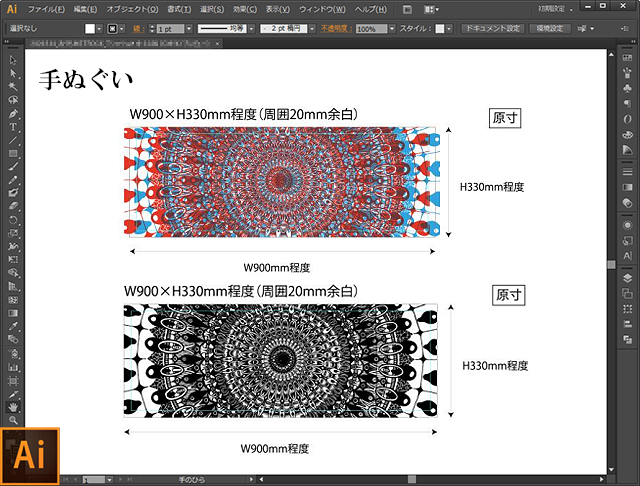The height and width of the screenshot is (486, 640).
Task: Click the ドキュメント設定 button
Action: pos(491,29)
